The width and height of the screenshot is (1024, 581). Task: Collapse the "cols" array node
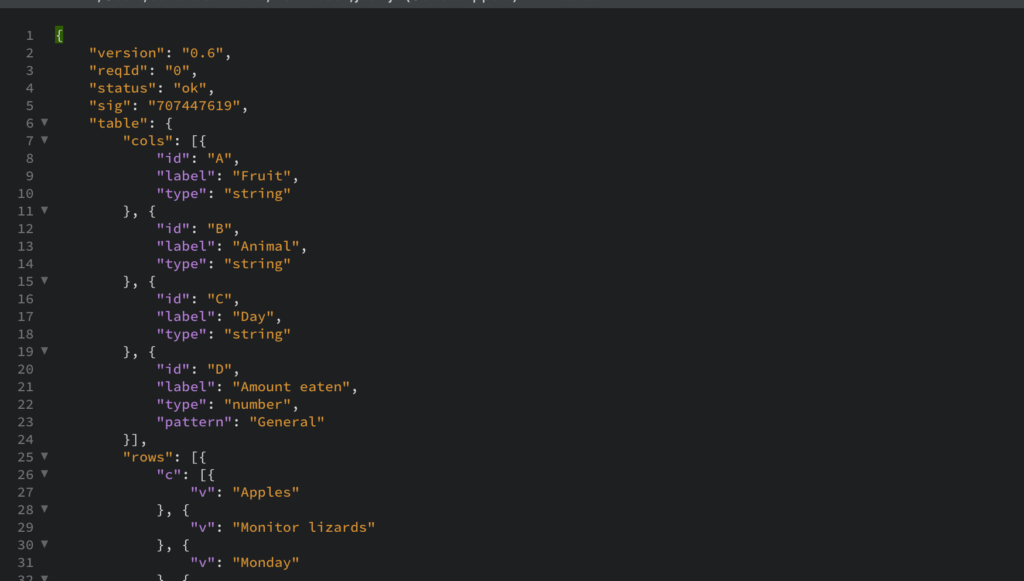pos(44,140)
